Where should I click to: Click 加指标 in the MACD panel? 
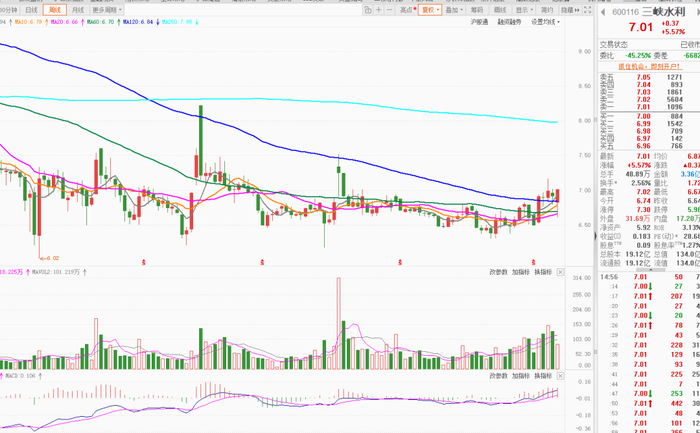(x=521, y=376)
